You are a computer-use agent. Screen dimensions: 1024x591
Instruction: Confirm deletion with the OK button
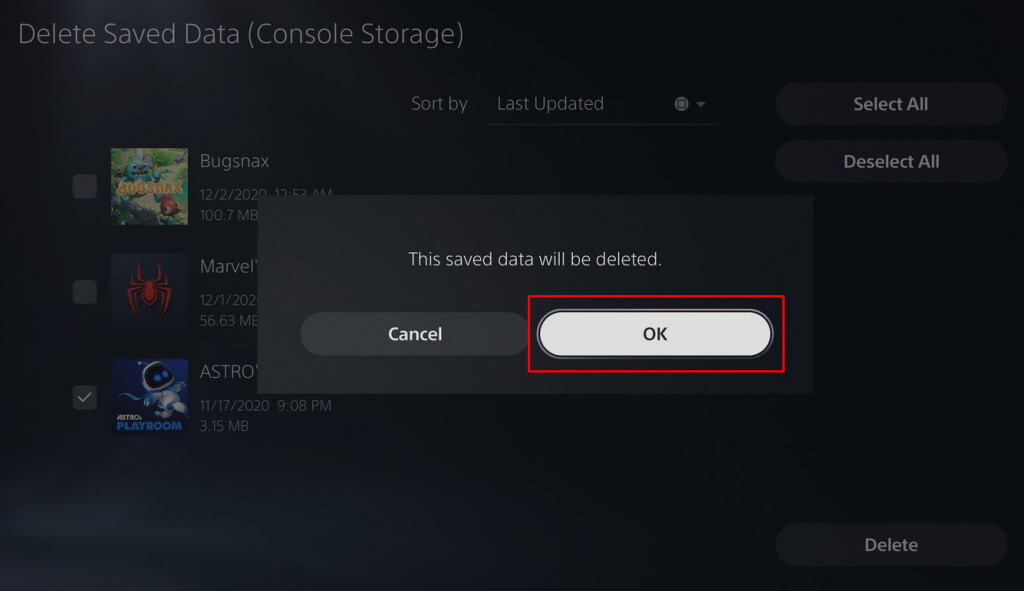pos(655,334)
